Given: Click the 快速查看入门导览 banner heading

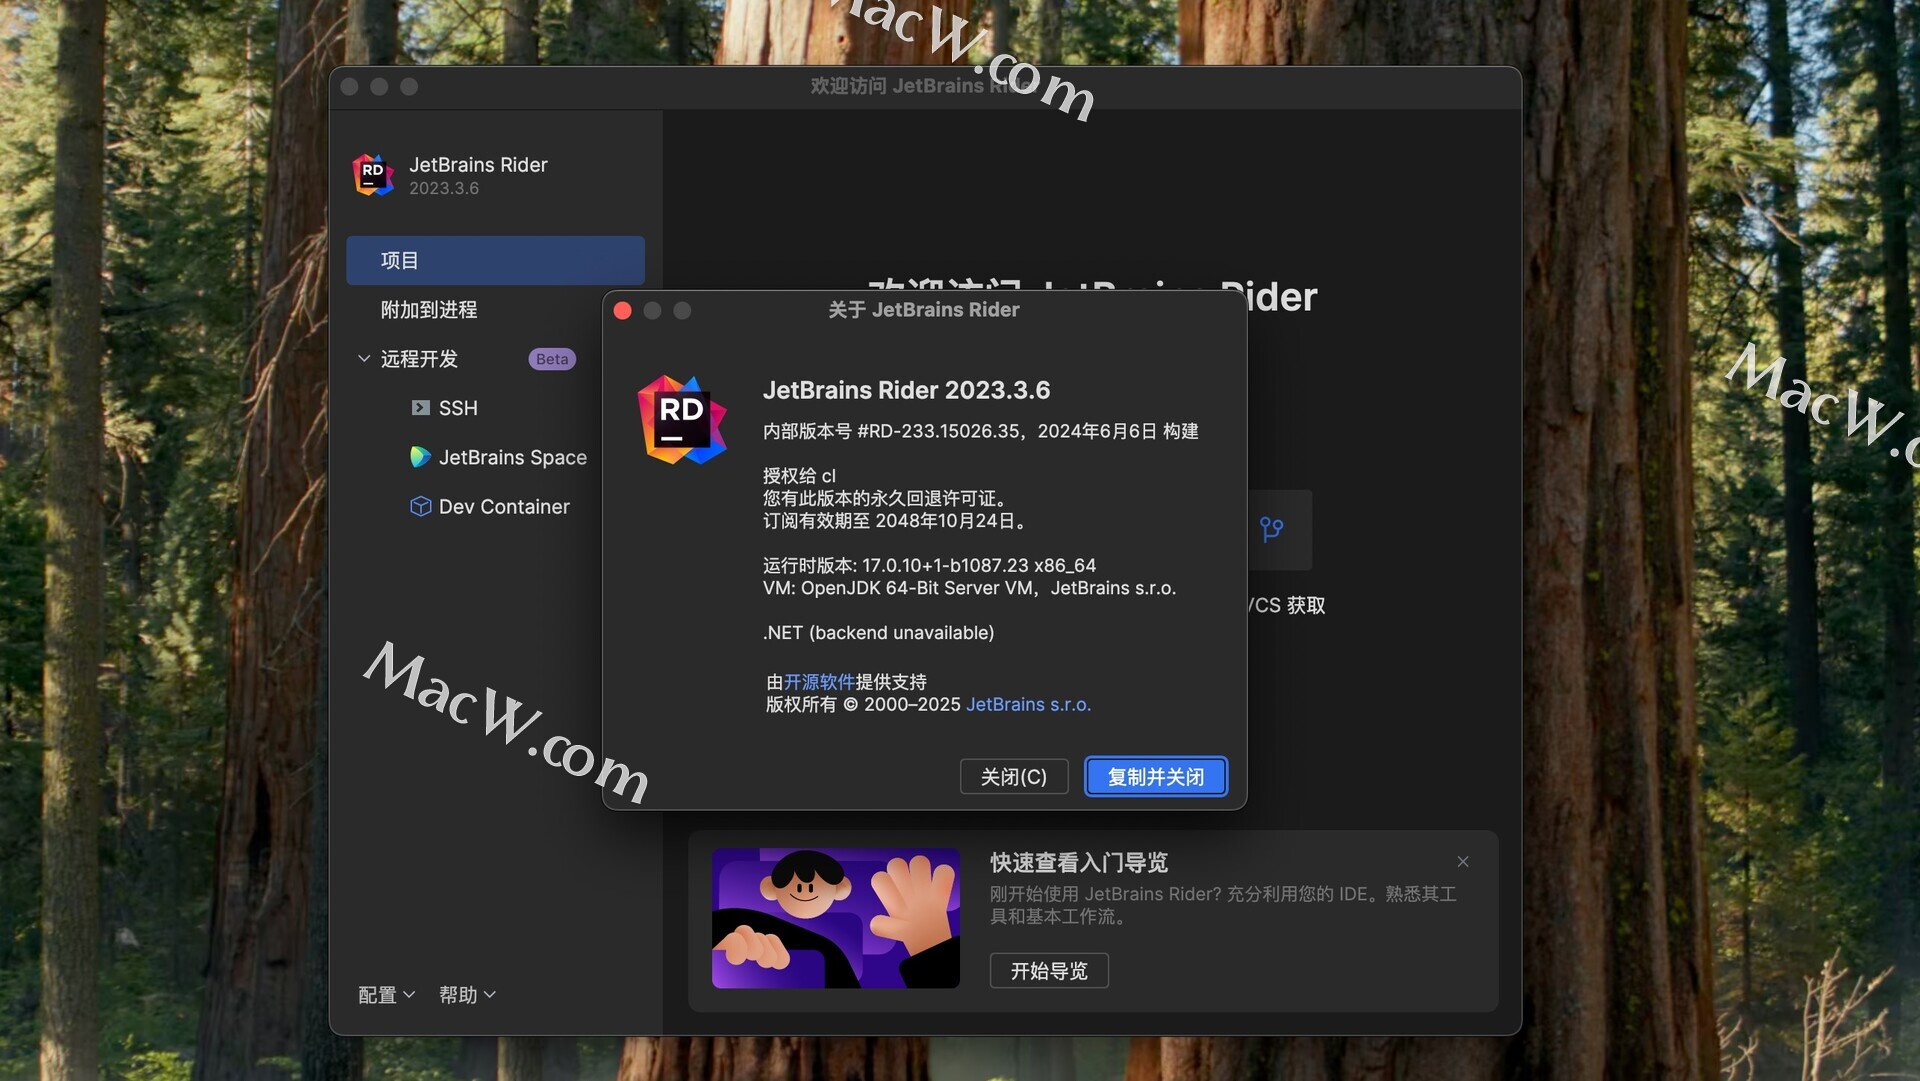Looking at the screenshot, I should point(1079,863).
